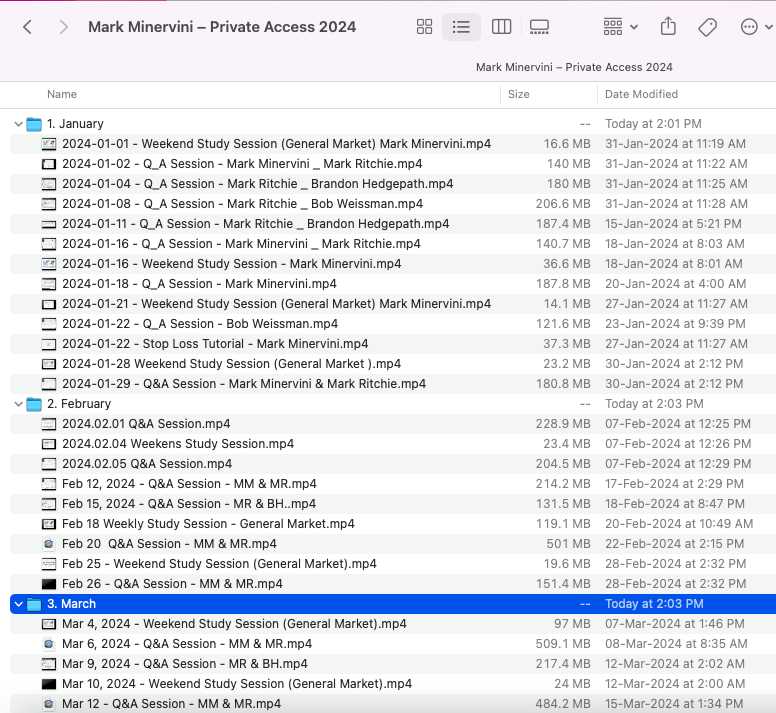
Task: Select the 2024-01-01 Weekend Study Session file icon
Action: (x=48, y=144)
